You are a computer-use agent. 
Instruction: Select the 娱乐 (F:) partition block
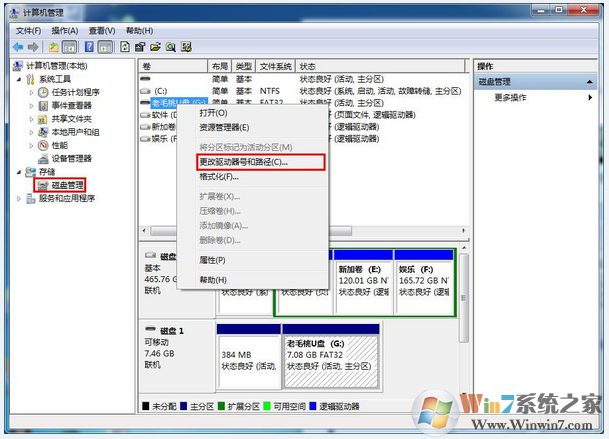tap(424, 282)
